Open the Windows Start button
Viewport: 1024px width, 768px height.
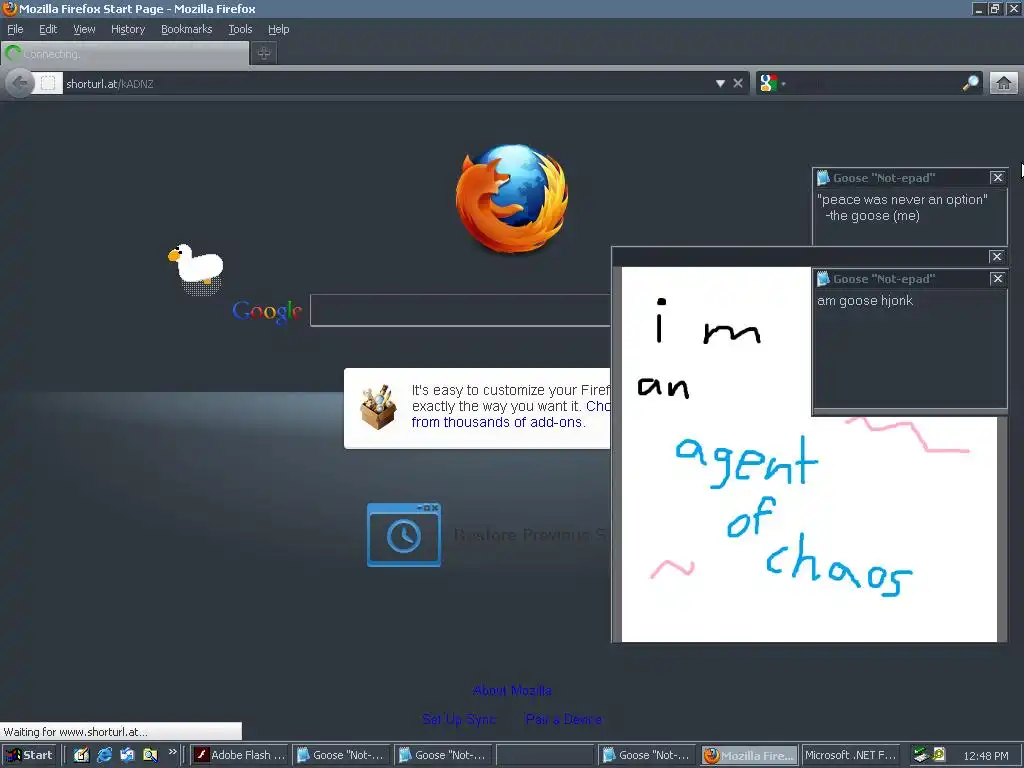29,755
